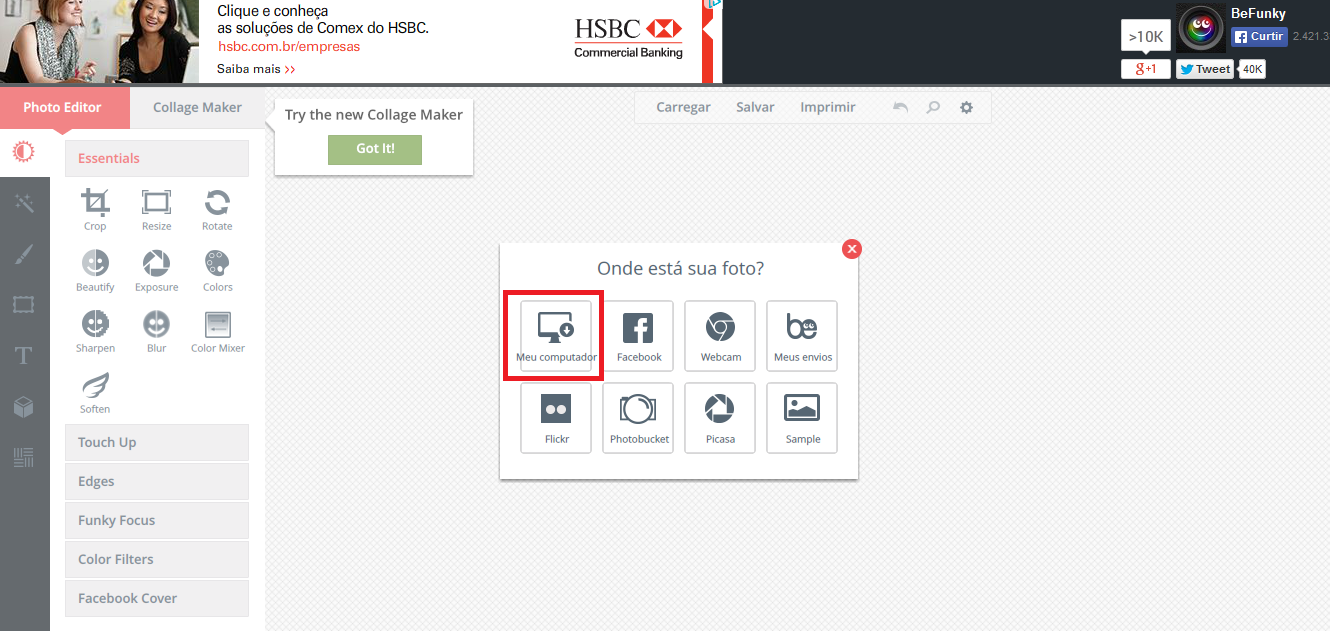Choose Webcam as photo source
The height and width of the screenshot is (631, 1330).
coord(720,336)
